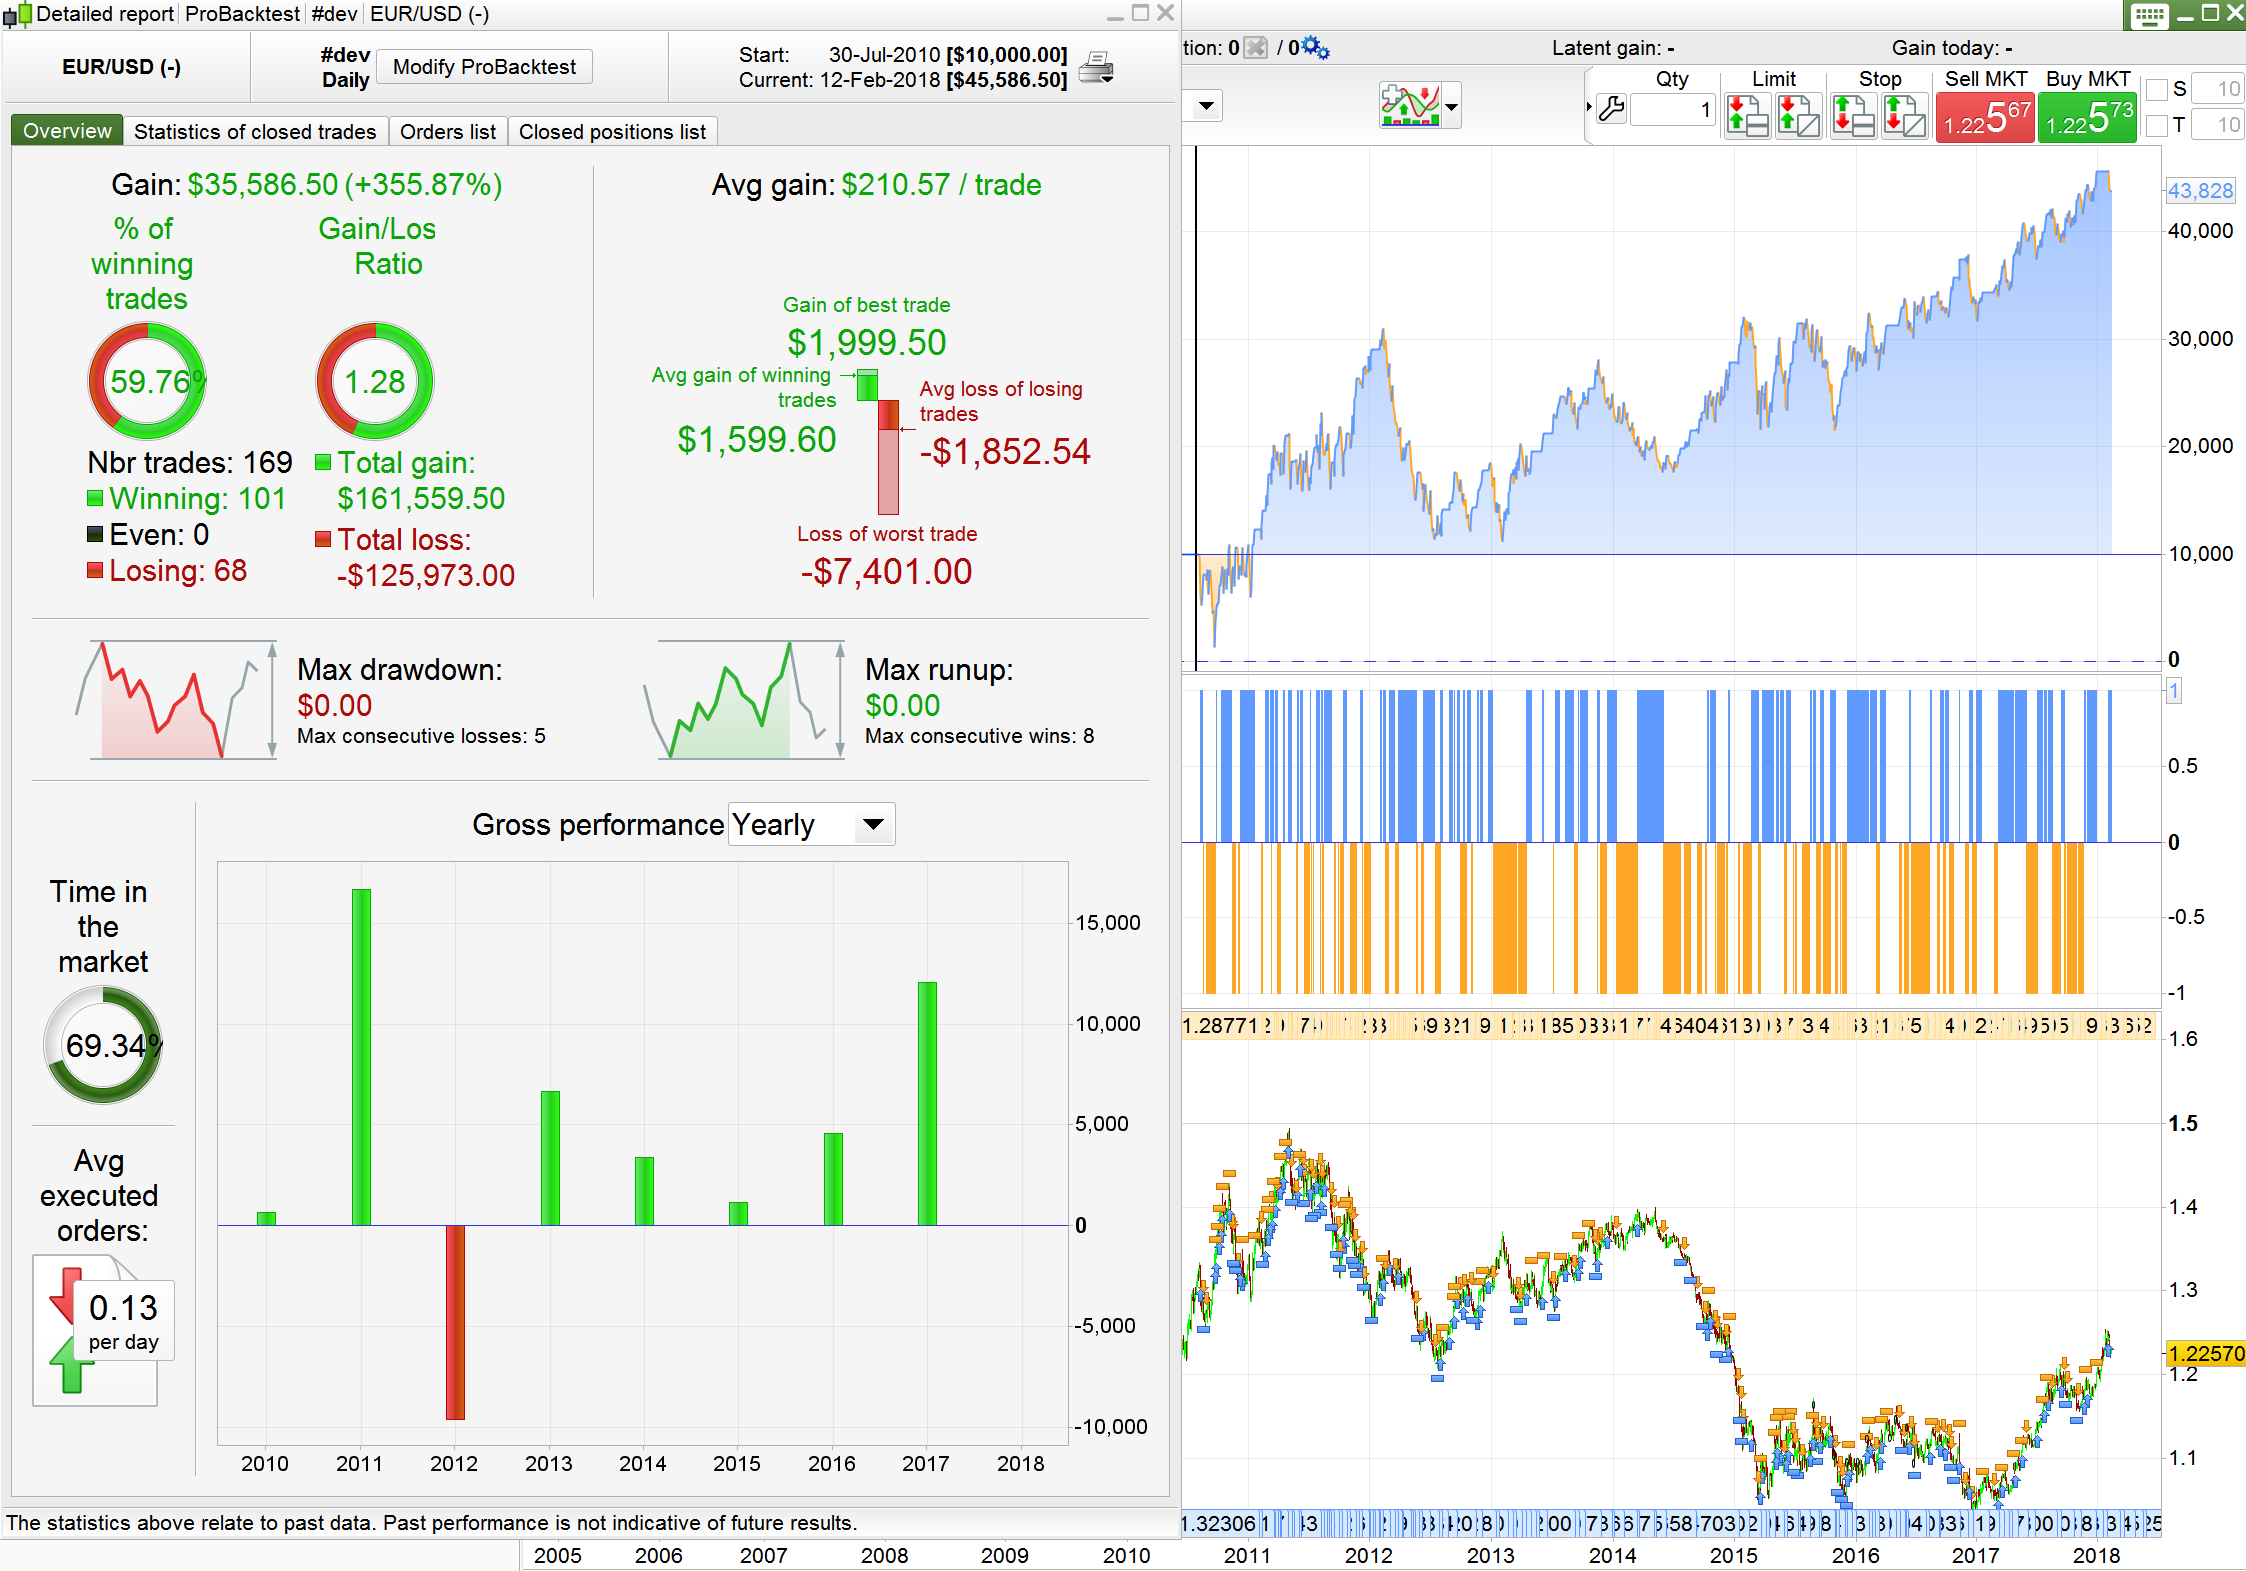Image resolution: width=2246 pixels, height=1571 pixels.
Task: Click the Time in the market gauge
Action: click(x=103, y=1045)
